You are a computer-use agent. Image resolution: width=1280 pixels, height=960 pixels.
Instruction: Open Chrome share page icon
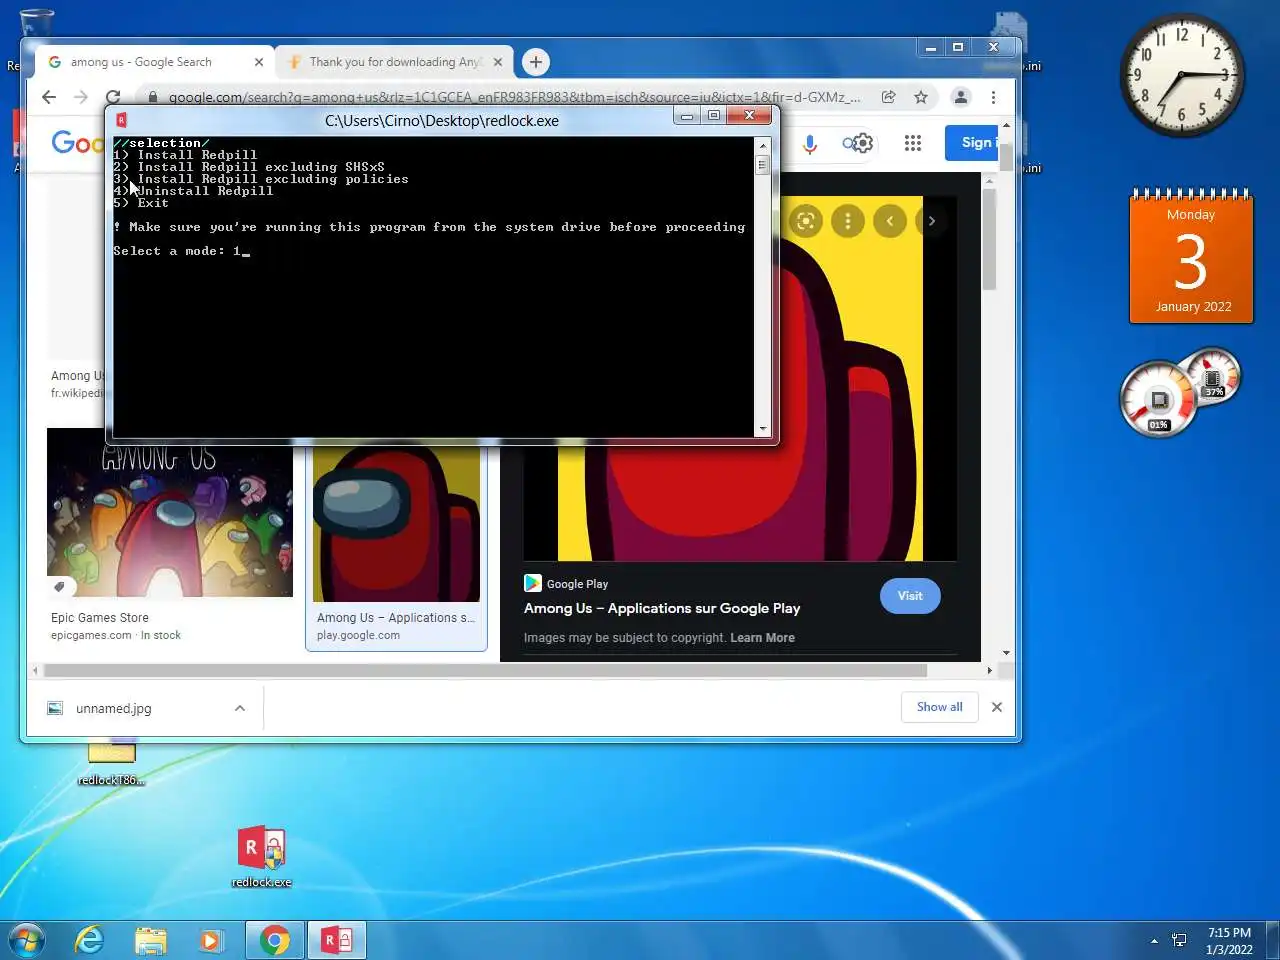(x=888, y=97)
